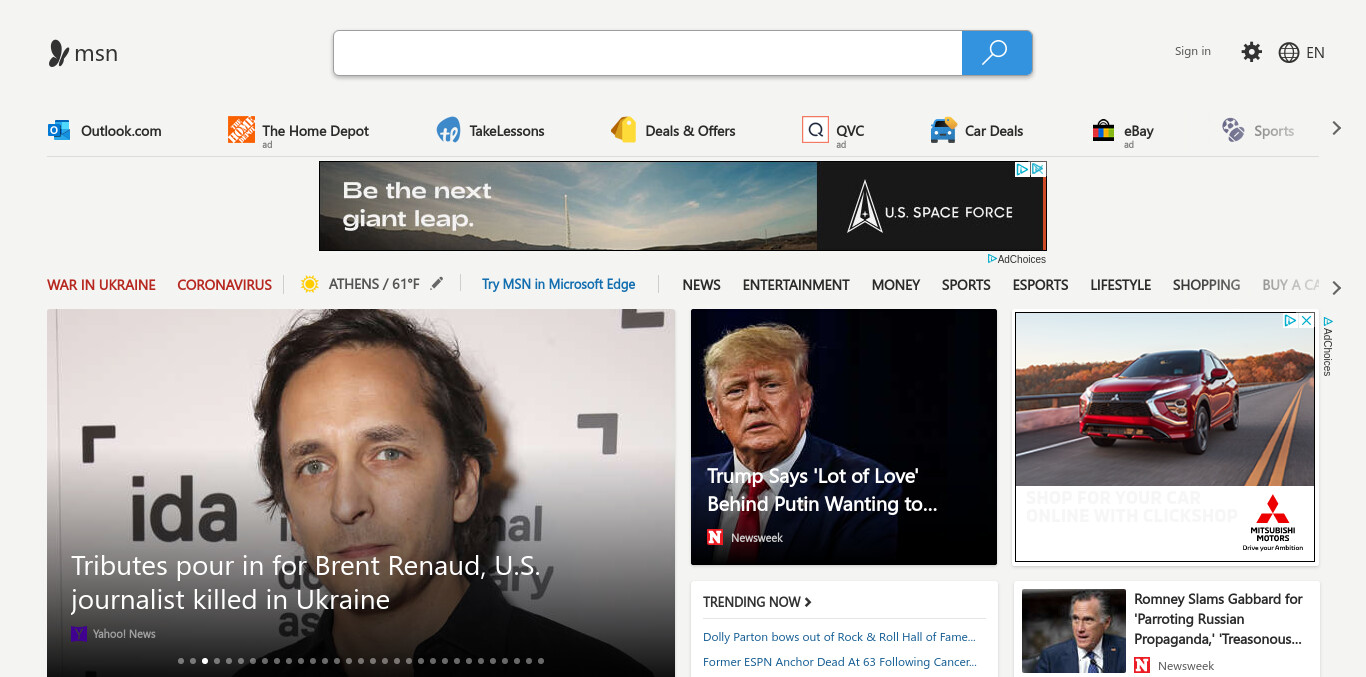Click the eBay bag icon
The height and width of the screenshot is (677, 1366).
click(1103, 130)
